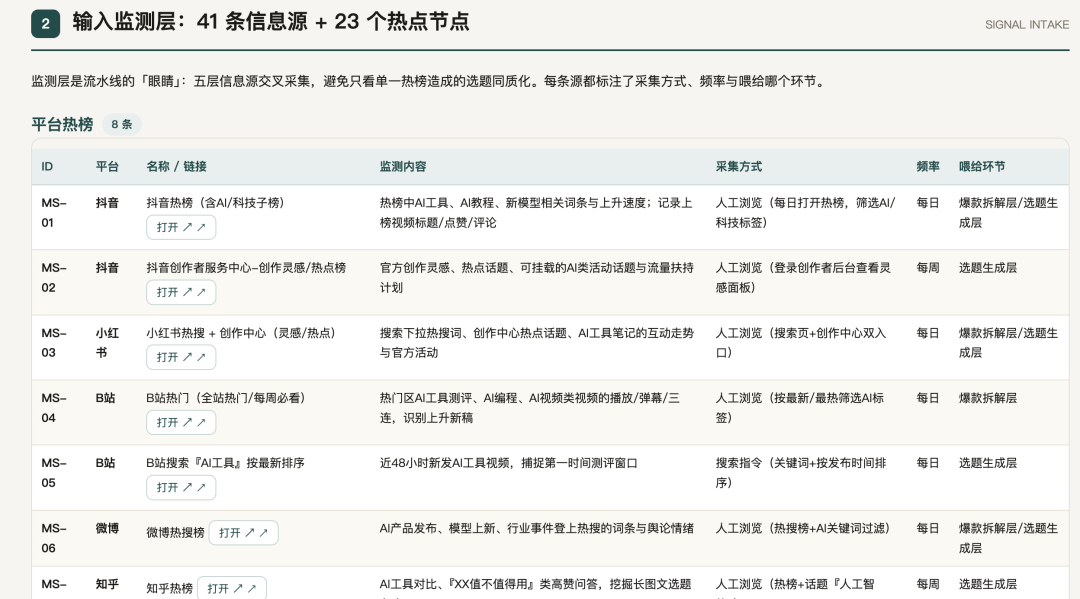Click the 每周 frequency cell in row MS-02
The image size is (1080, 599).
tap(928, 268)
